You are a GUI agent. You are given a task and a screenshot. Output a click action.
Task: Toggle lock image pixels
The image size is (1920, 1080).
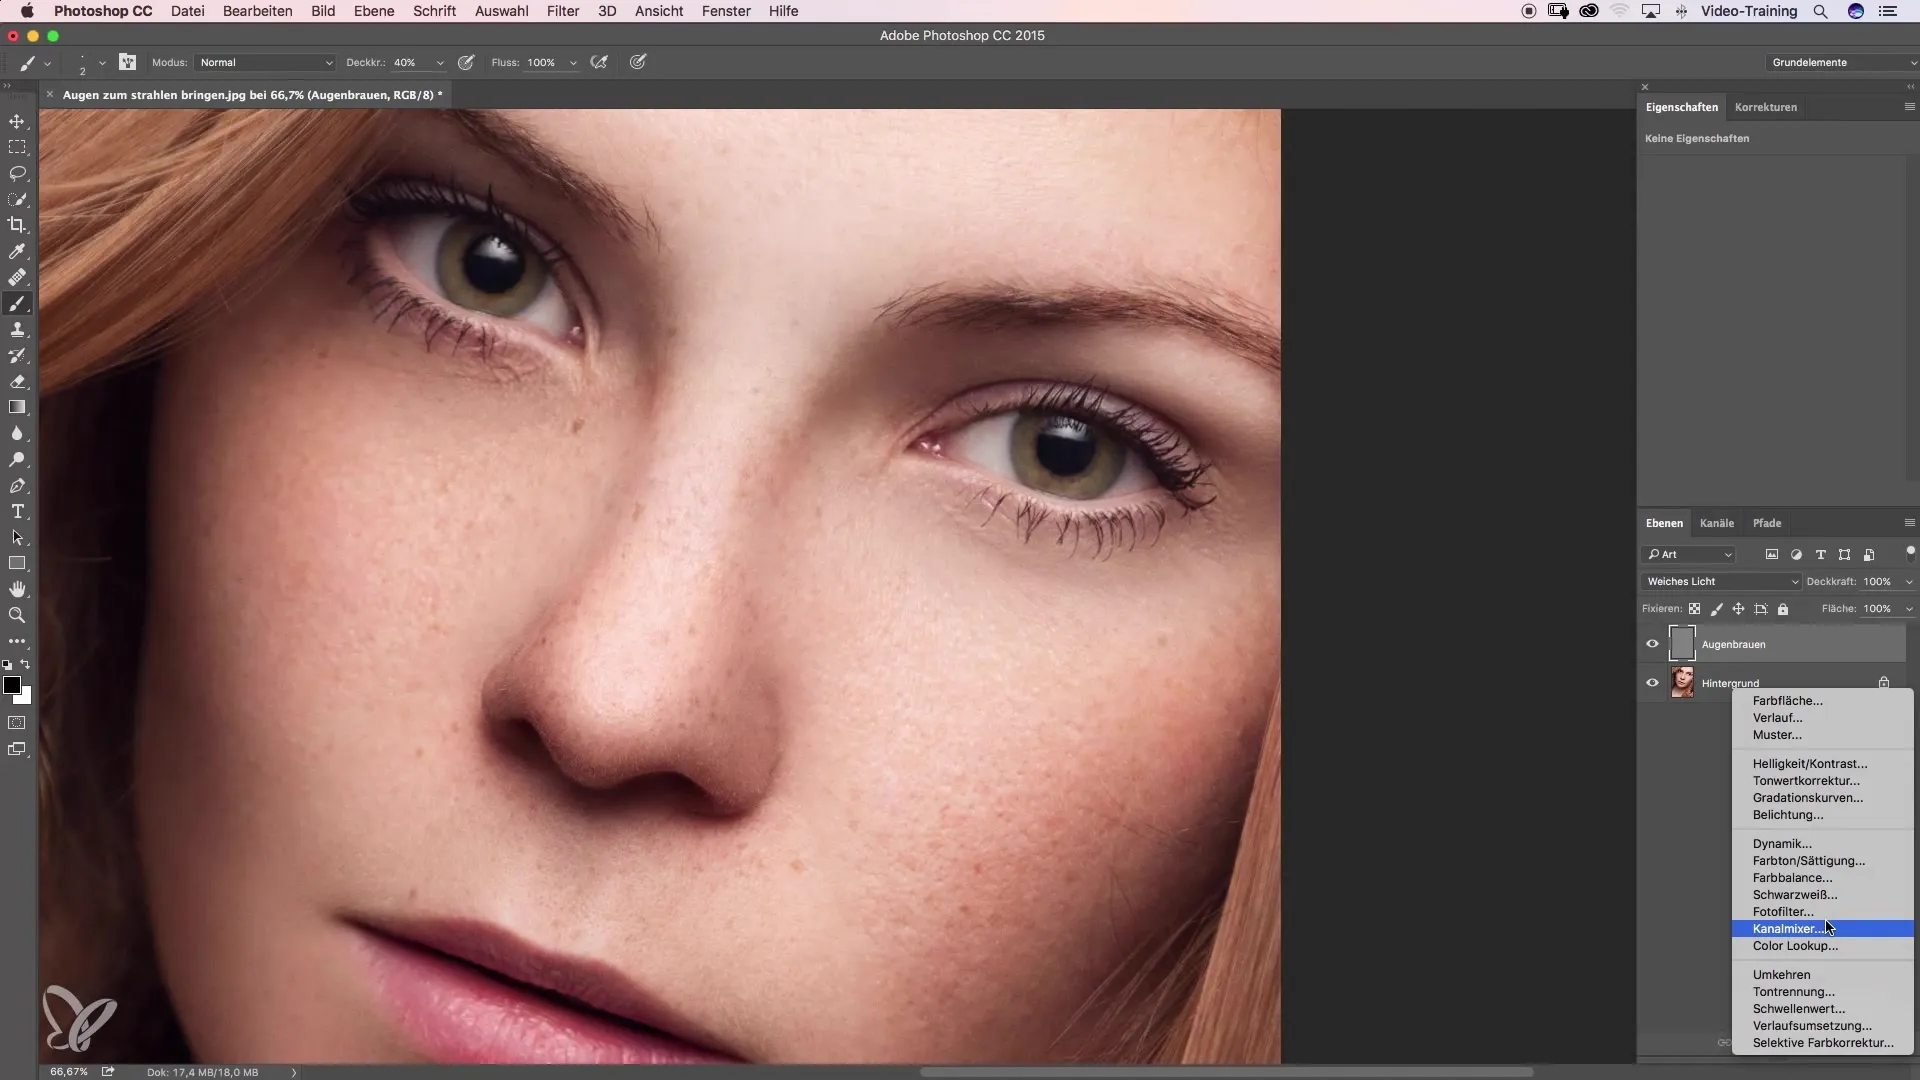1716,609
